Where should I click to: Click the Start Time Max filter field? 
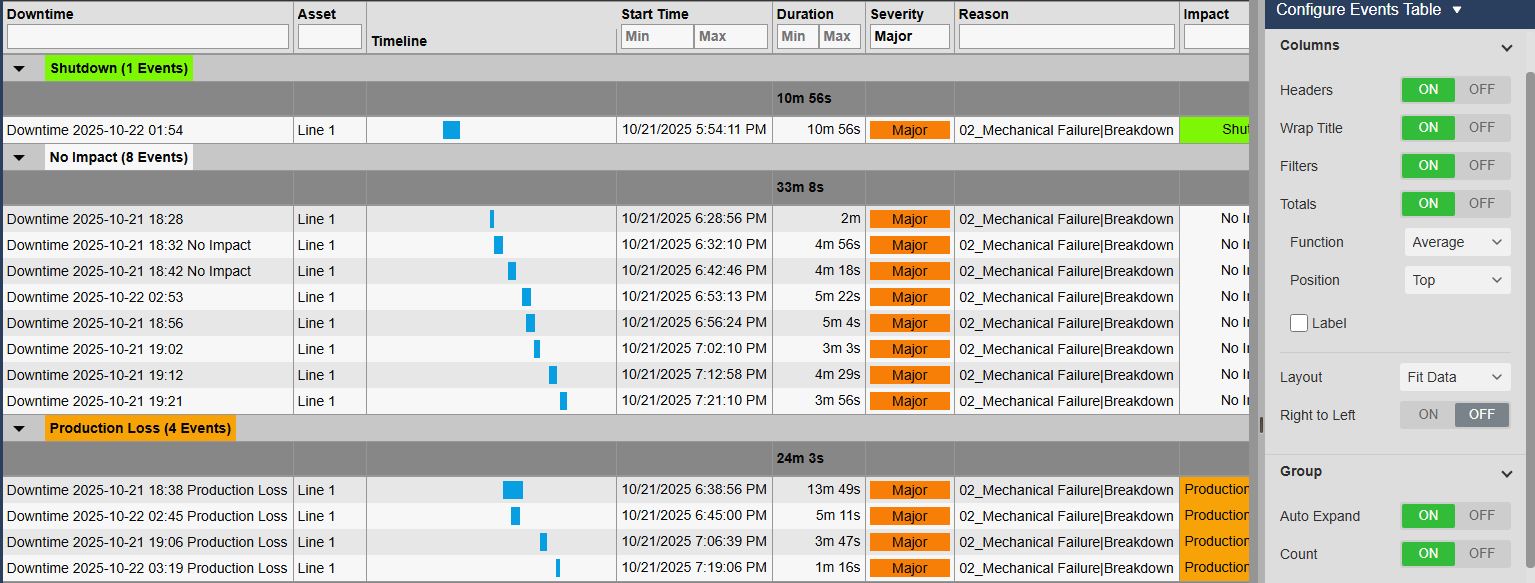(731, 37)
